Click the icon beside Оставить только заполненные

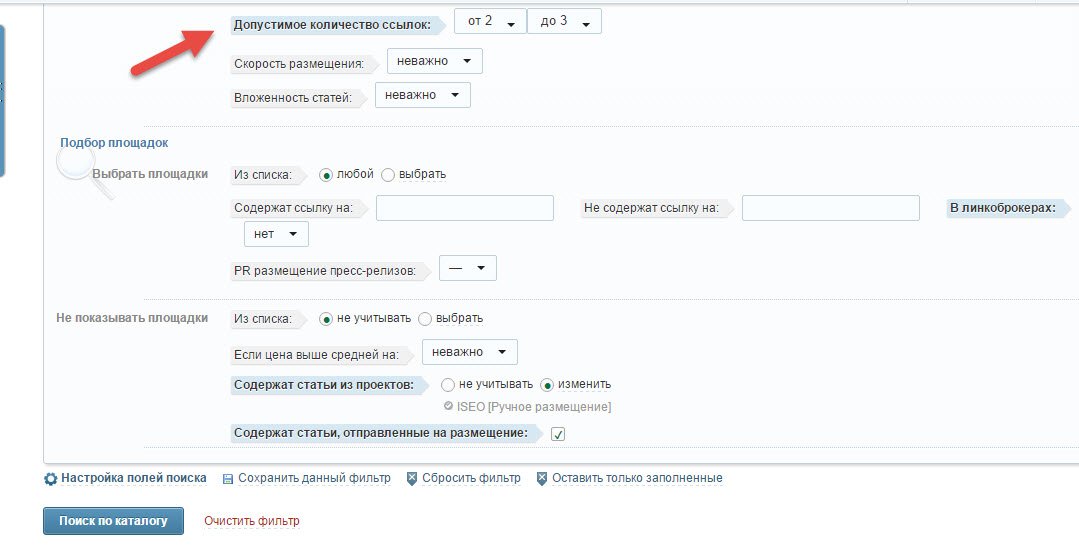point(542,478)
